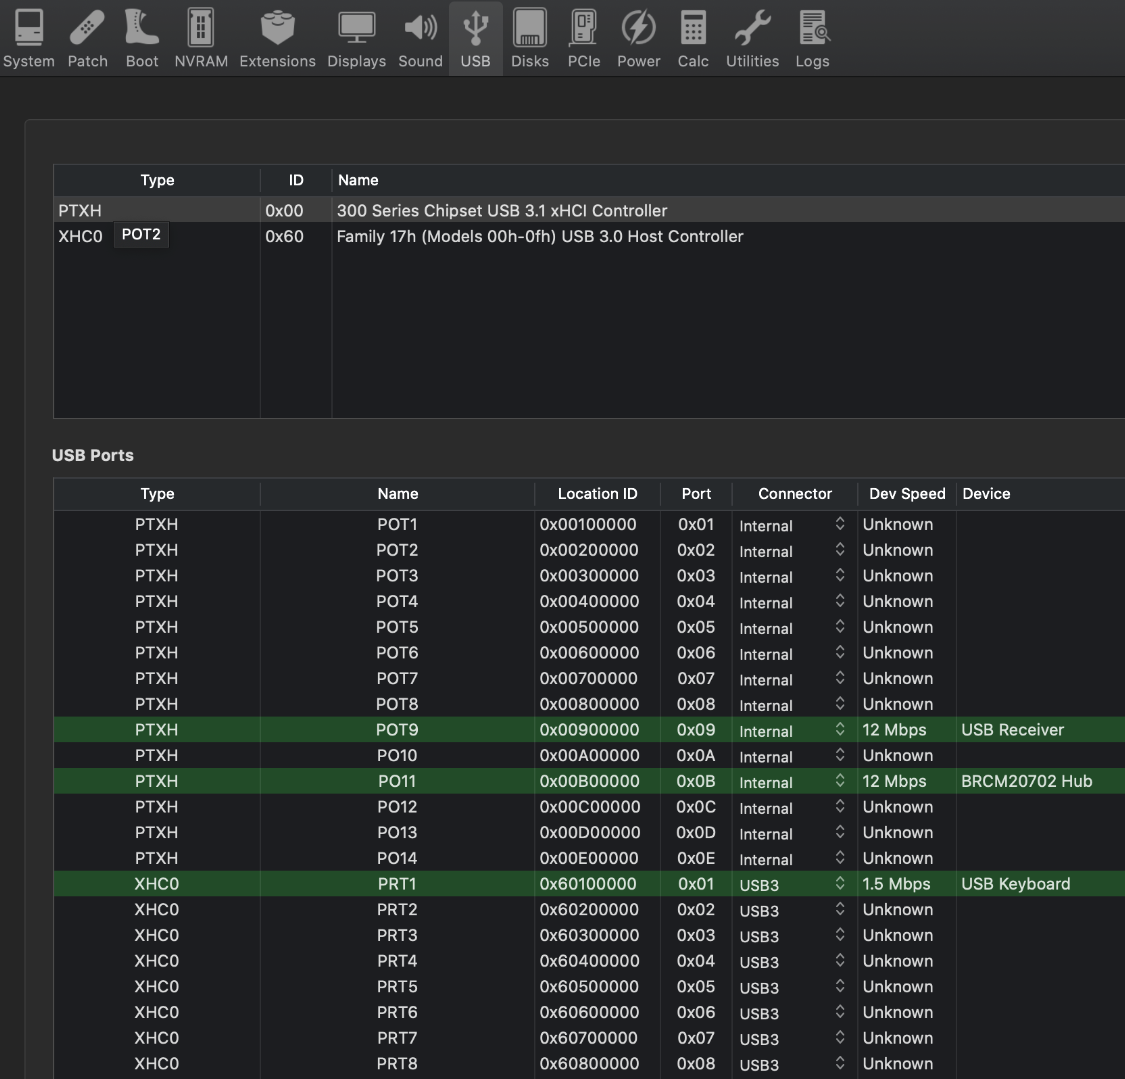Open the Power section

click(x=638, y=38)
